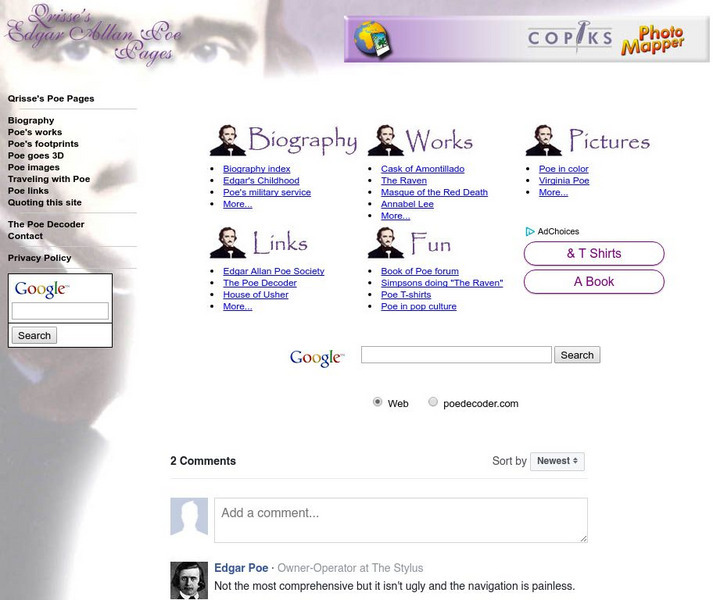Open the Book of Poe forum link

tap(420, 272)
